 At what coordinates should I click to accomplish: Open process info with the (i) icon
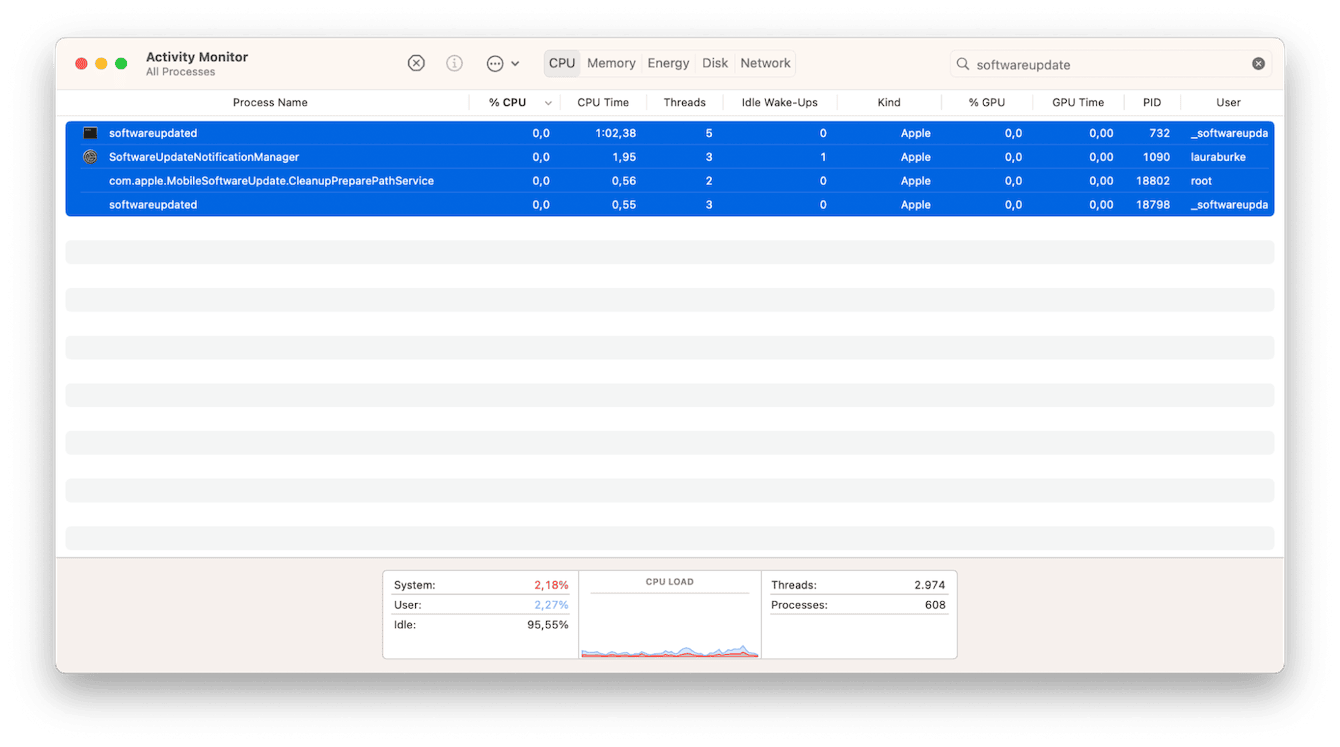pos(454,62)
